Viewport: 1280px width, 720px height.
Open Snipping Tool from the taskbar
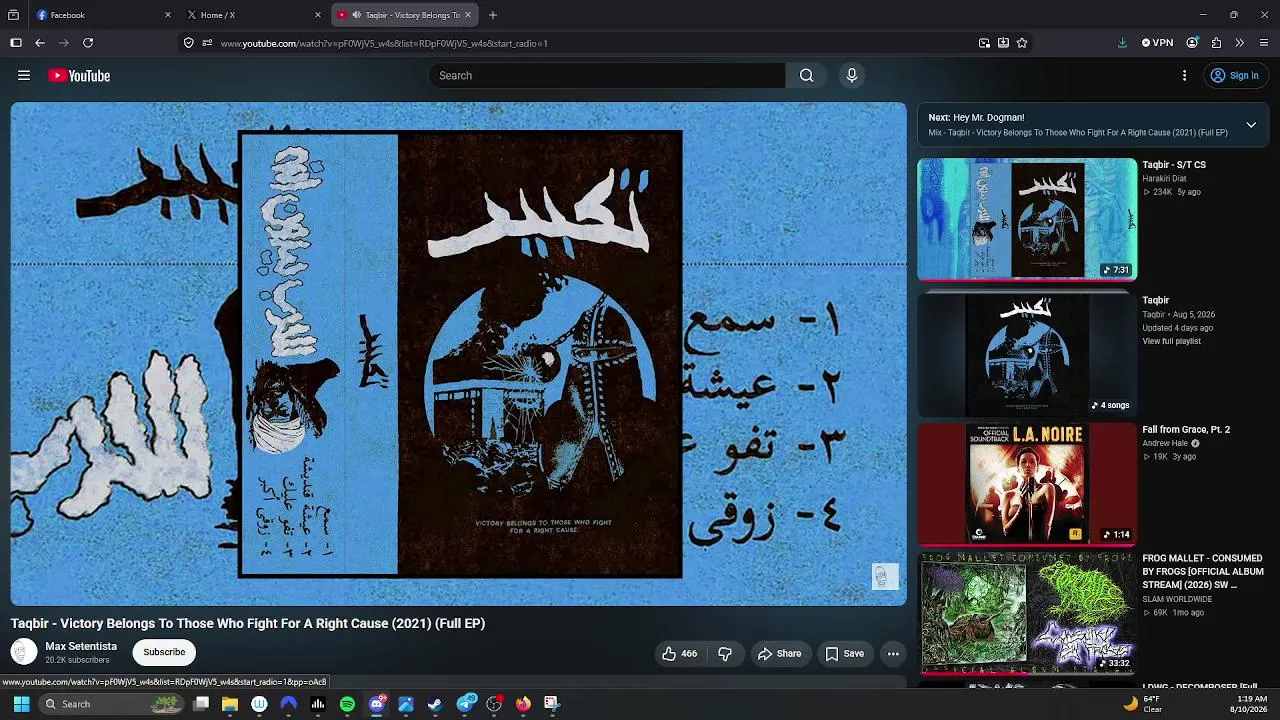pyautogui.click(x=552, y=704)
